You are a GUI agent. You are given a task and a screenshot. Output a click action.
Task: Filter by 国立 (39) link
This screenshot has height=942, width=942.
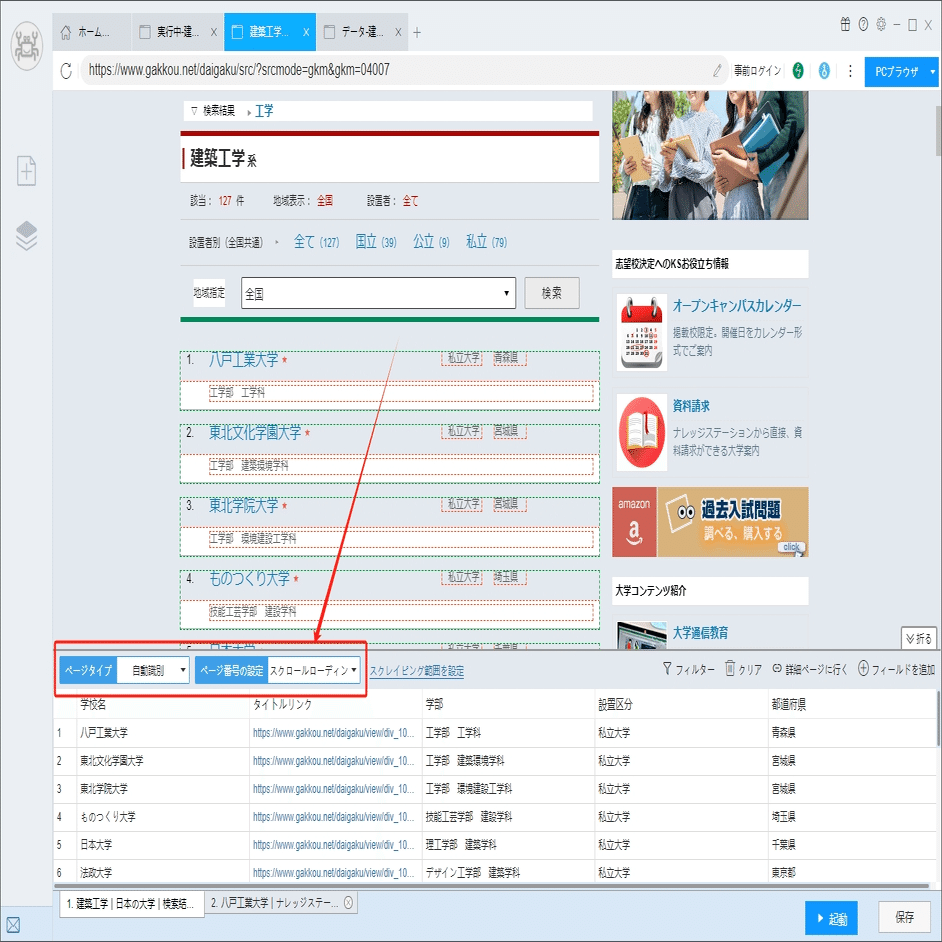click(375, 242)
